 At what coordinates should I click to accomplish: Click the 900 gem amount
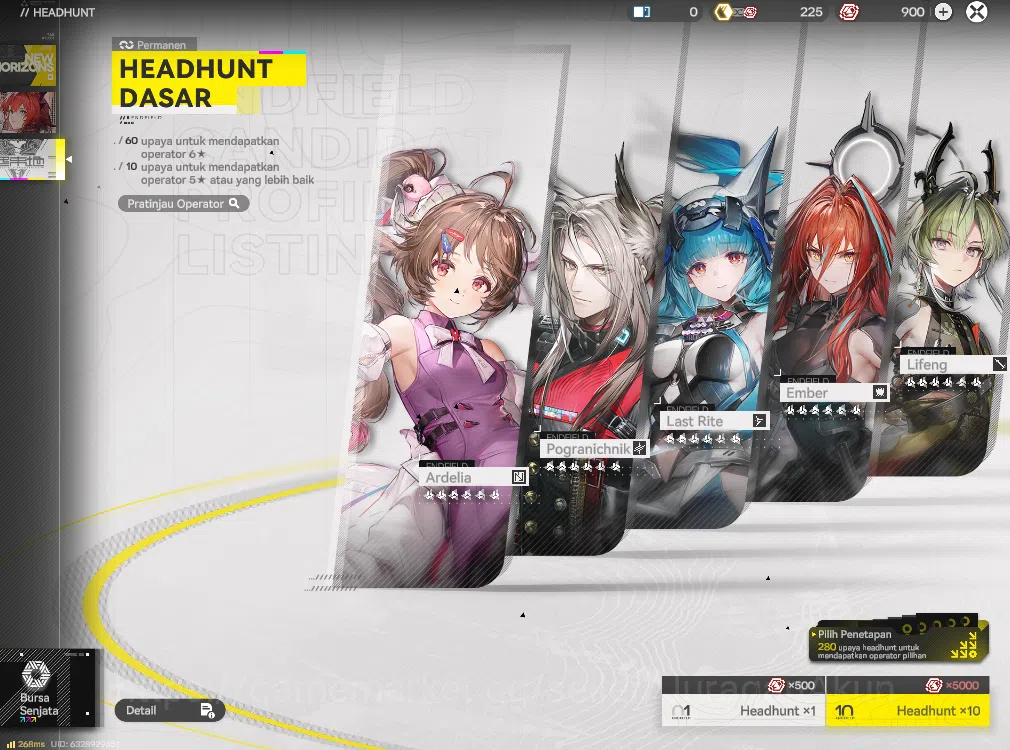point(913,12)
